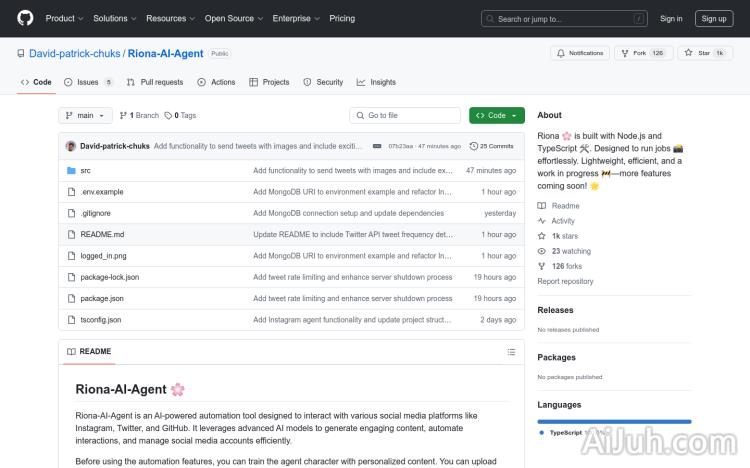Open the Insights tab
Screen dimensions: 750x468
pos(376,82)
